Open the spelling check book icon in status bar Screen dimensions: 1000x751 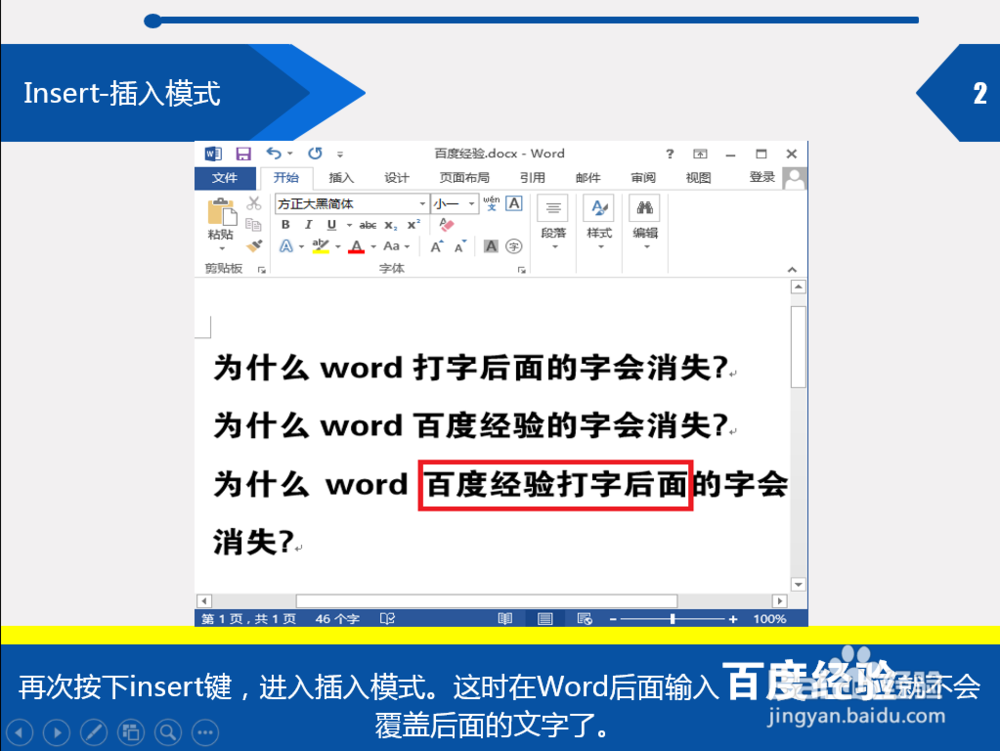[387, 618]
